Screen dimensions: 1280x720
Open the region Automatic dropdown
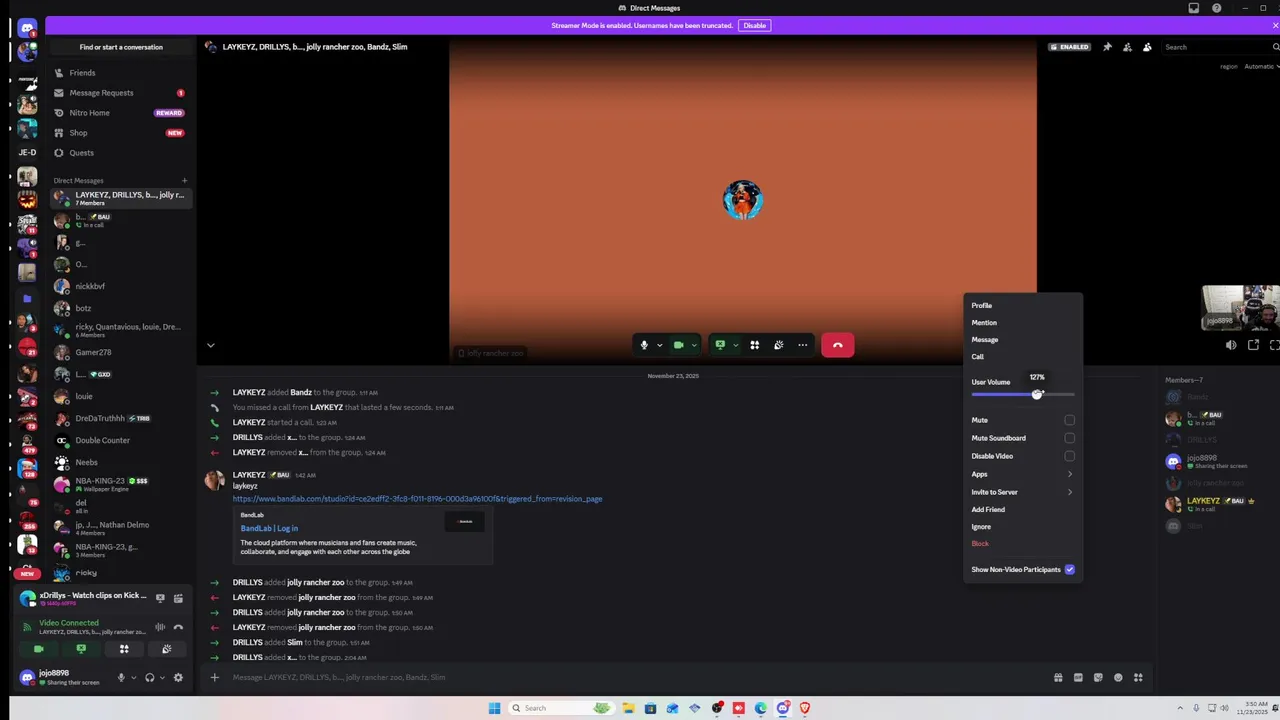pos(1261,66)
